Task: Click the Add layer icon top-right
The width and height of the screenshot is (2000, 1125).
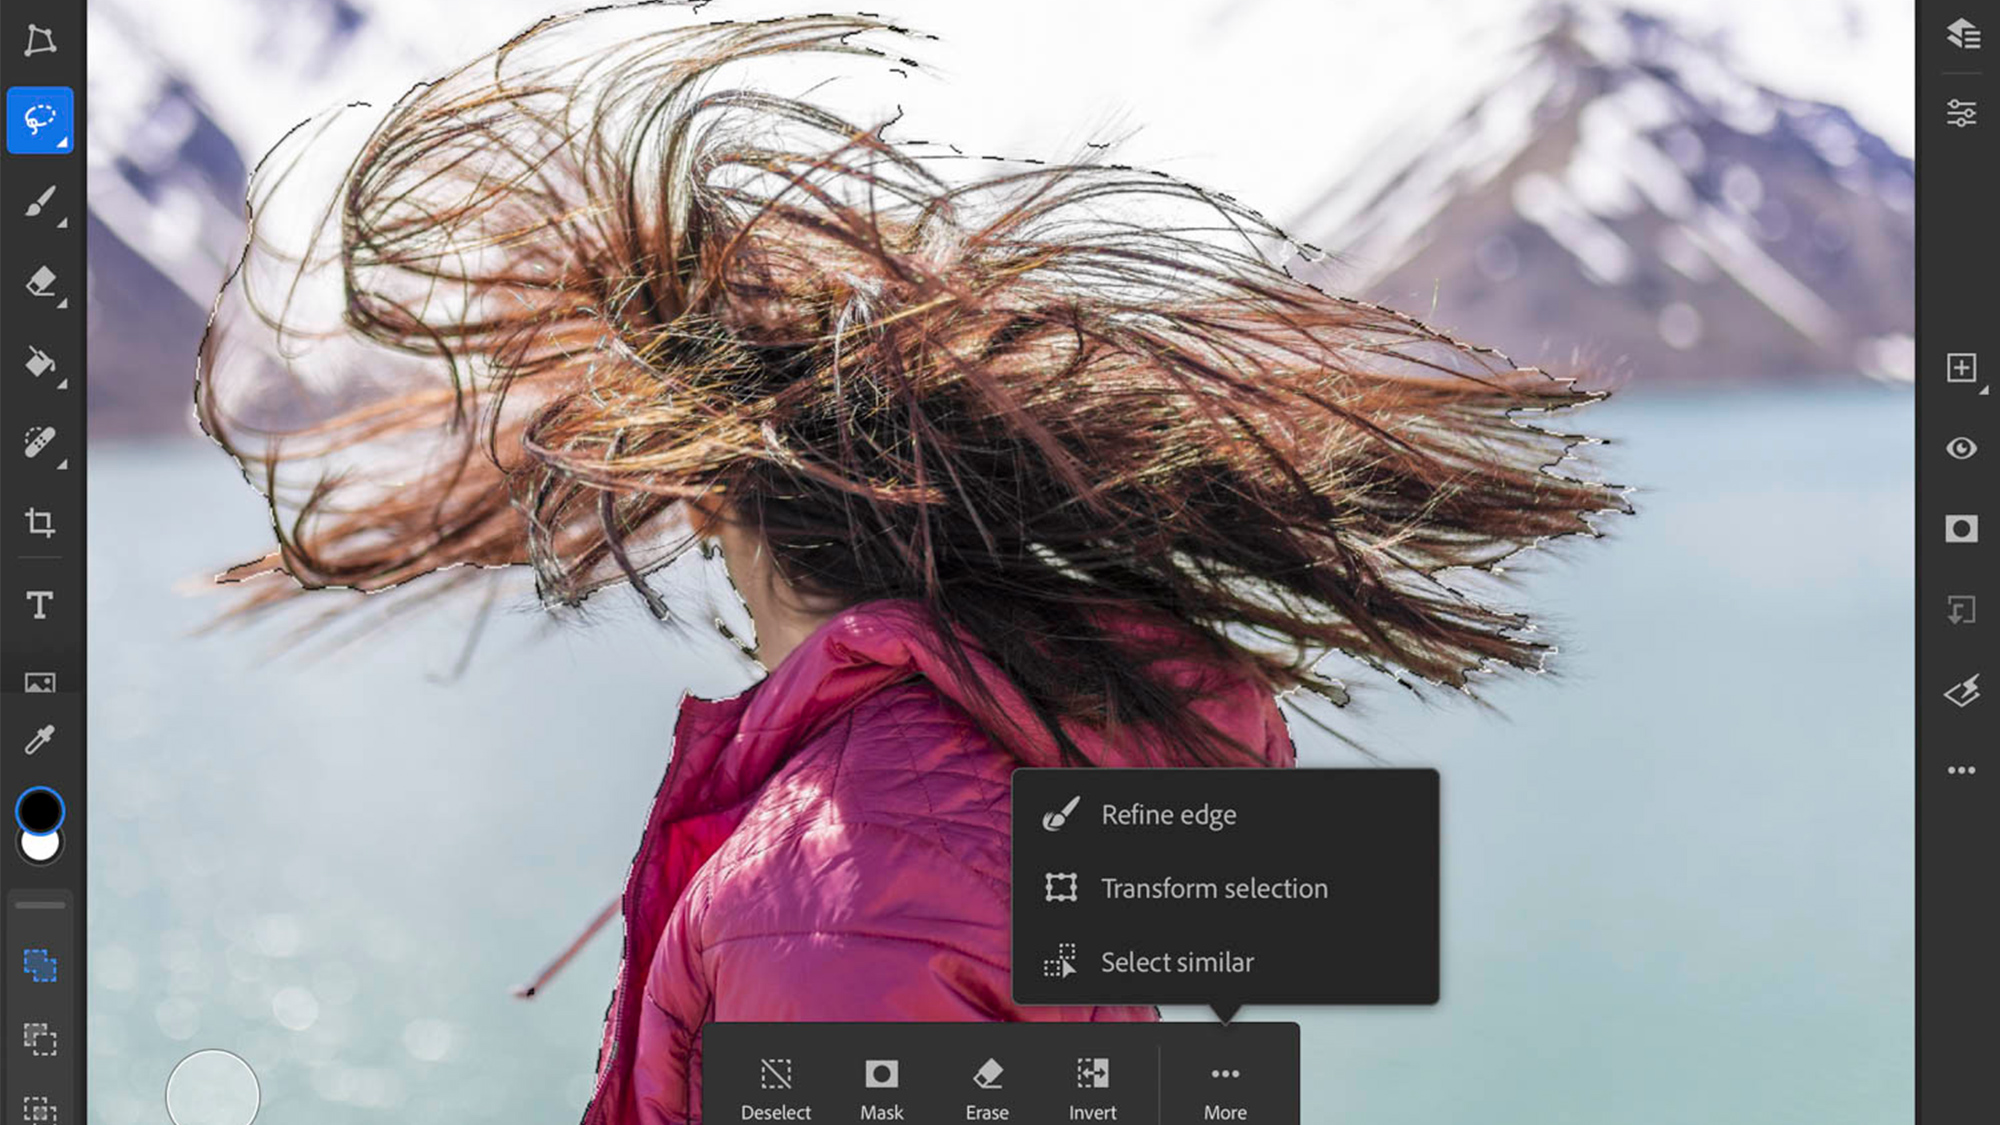Action: [1960, 367]
